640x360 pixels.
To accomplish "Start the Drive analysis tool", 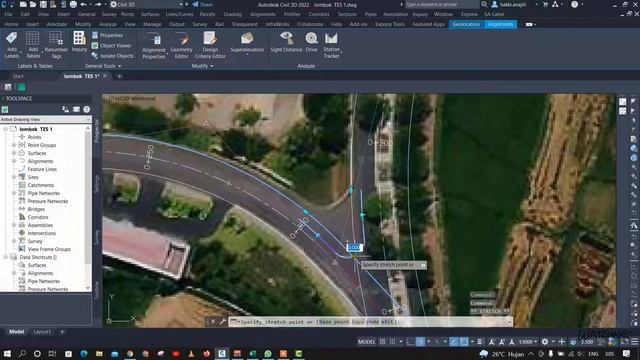I will (x=311, y=42).
